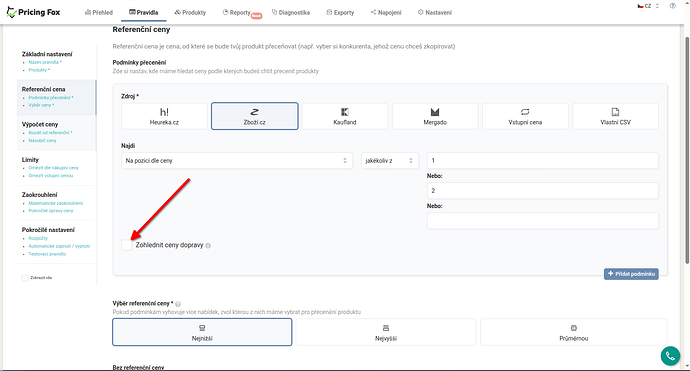690x371 pixels.
Task: Go to 'Podmínky přecenění' sidebar link
Action: (51, 98)
